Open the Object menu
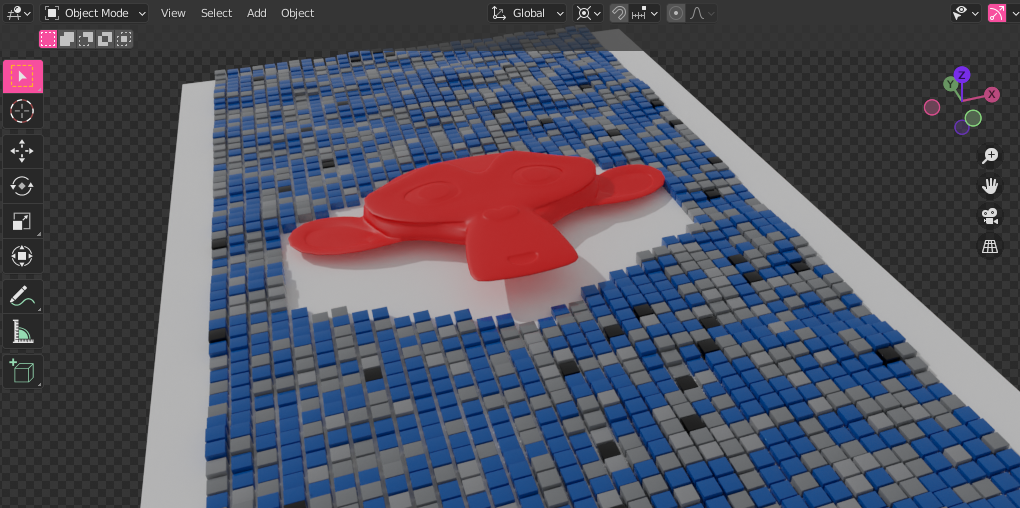The image size is (1020, 508). (298, 13)
